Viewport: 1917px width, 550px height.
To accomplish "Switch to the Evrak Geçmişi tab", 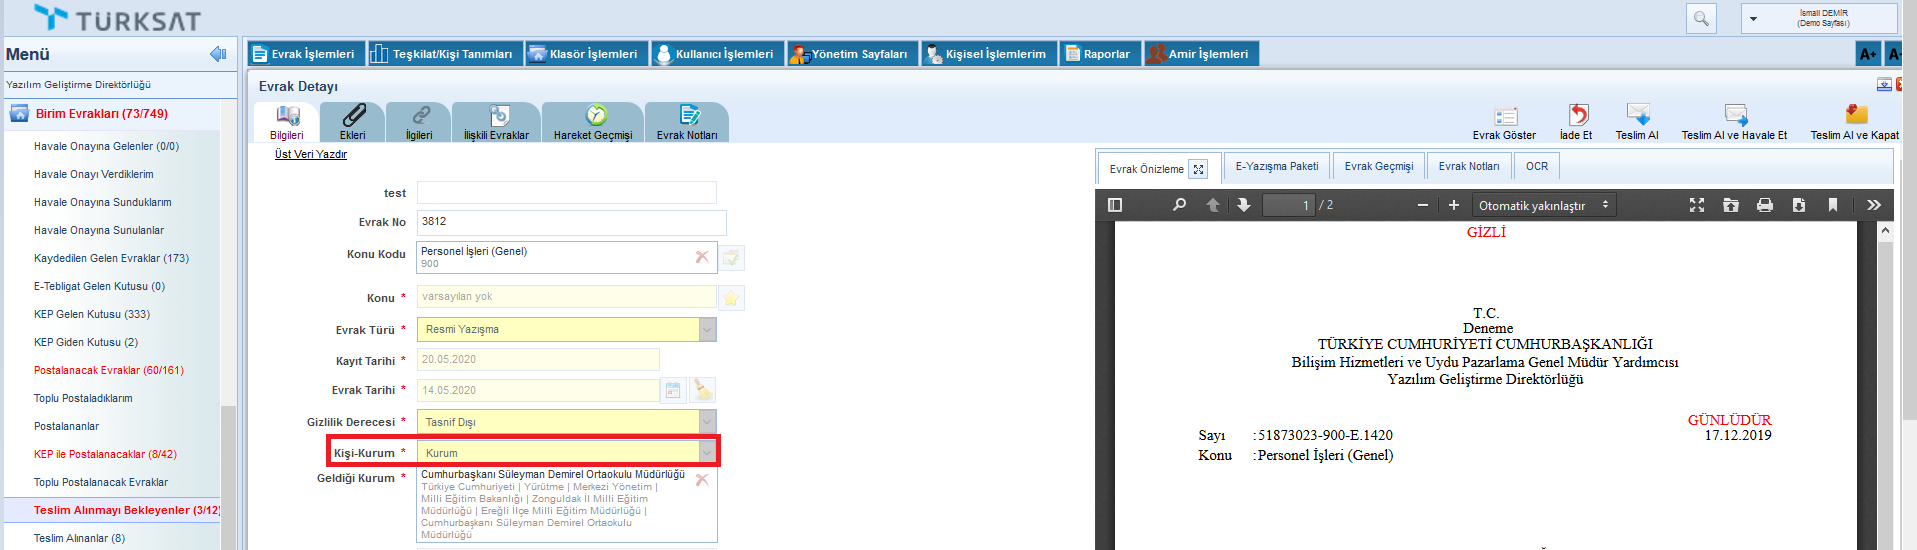I will (1378, 167).
